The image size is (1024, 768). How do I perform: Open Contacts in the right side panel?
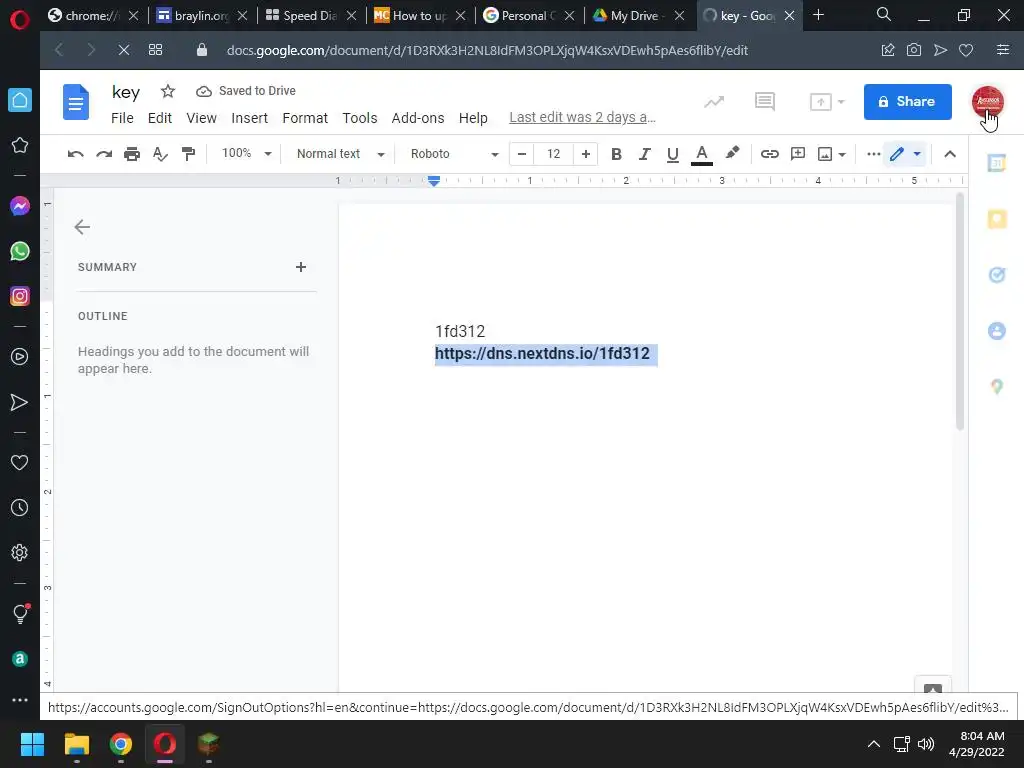pos(997,331)
